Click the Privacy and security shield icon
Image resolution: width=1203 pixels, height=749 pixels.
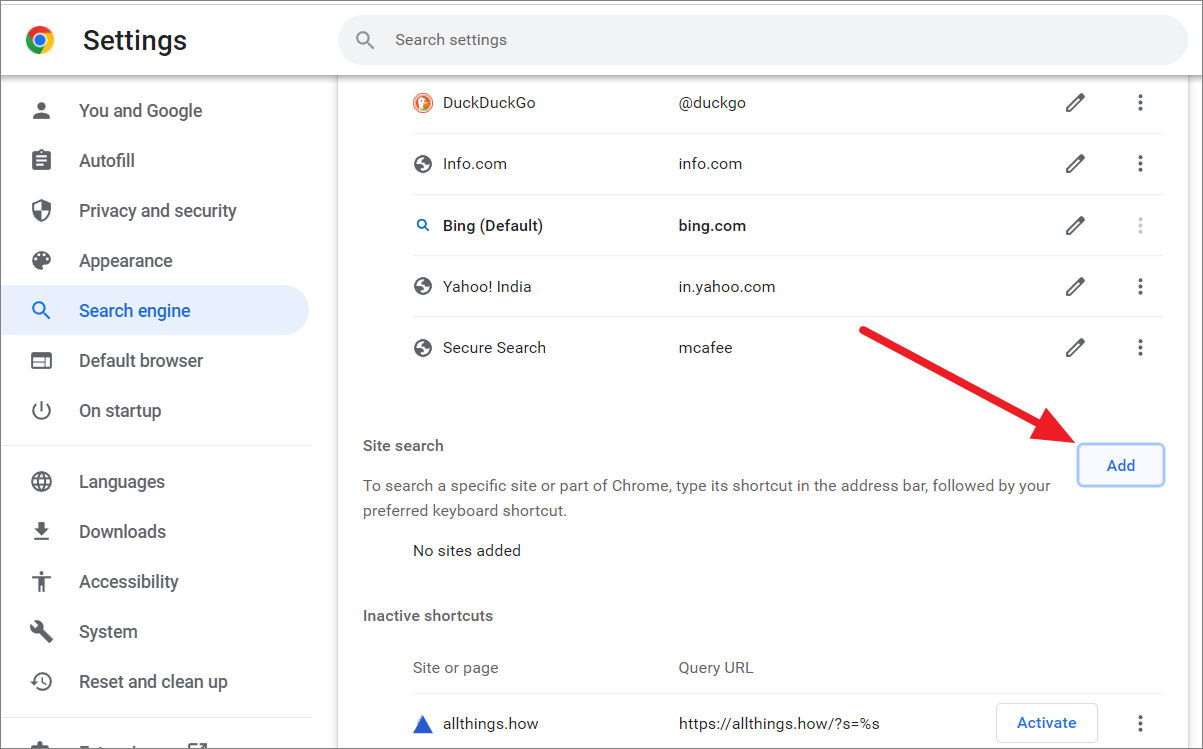[x=41, y=211]
